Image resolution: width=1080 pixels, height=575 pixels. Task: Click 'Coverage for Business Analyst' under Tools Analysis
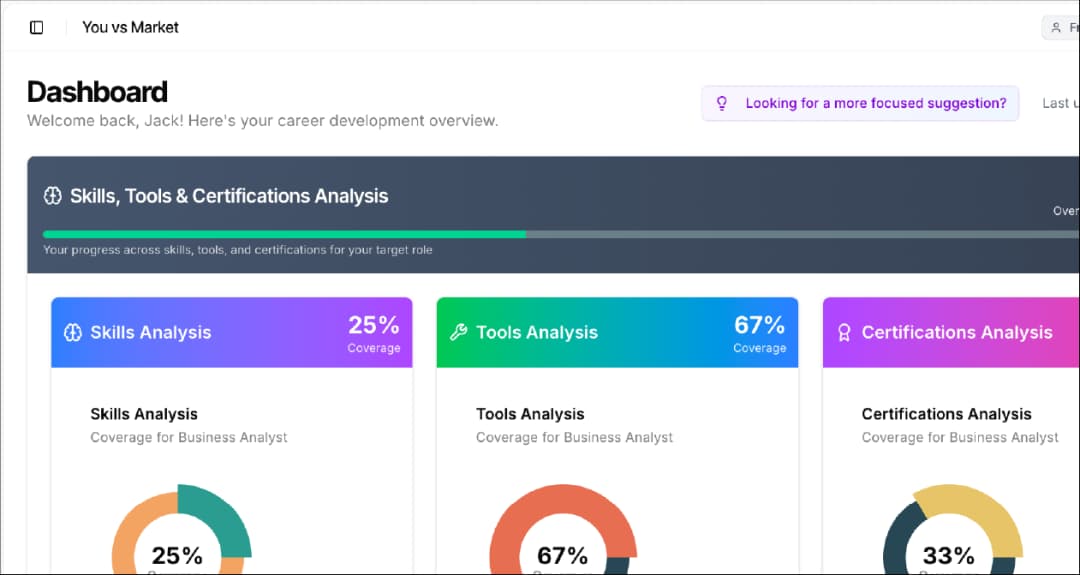tap(574, 437)
